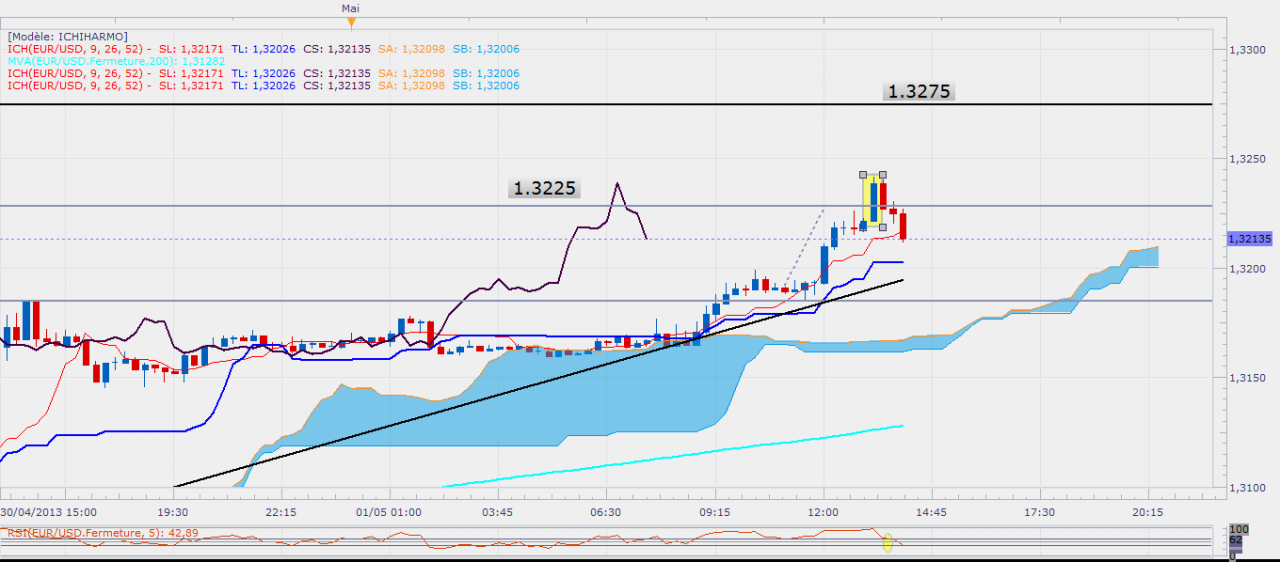1280x562 pixels.
Task: Select the black ascending trend line
Action: pyautogui.click(x=540, y=383)
